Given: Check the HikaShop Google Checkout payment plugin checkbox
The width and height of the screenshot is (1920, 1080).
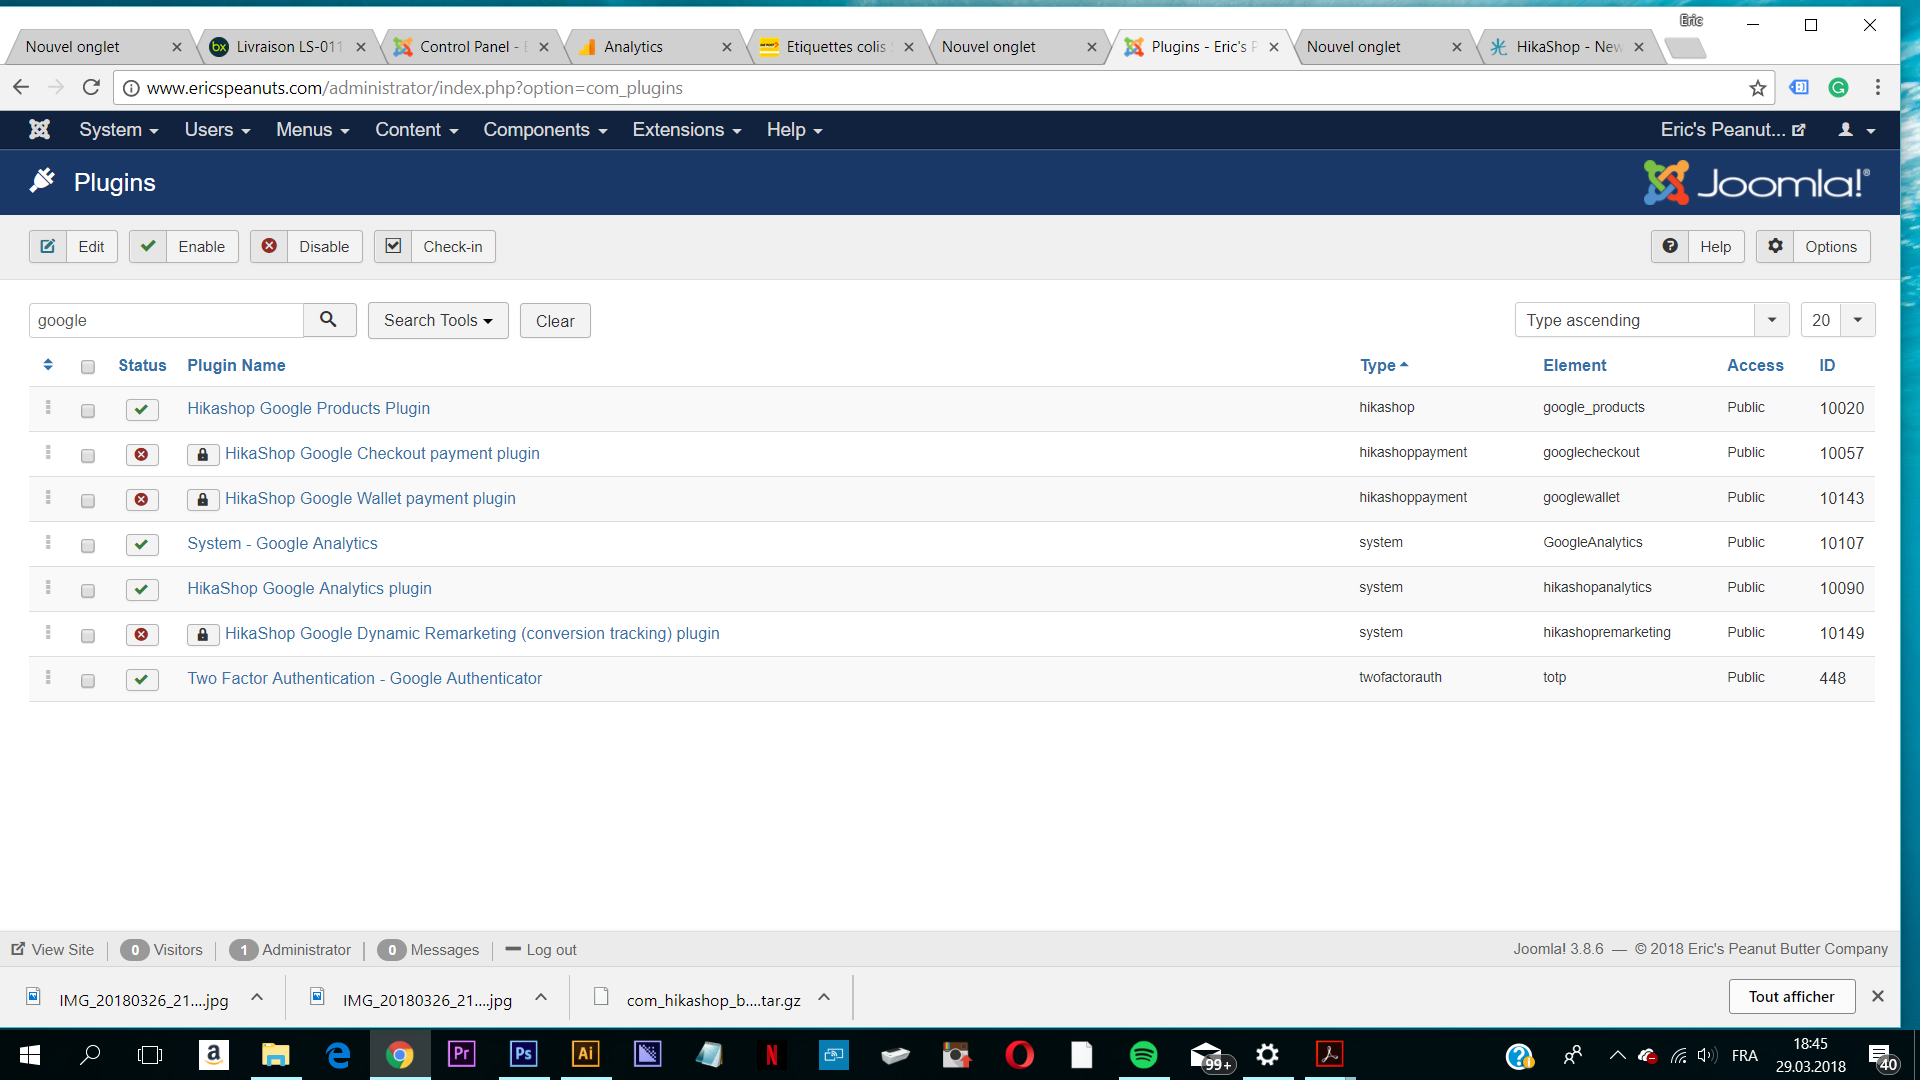Looking at the screenshot, I should pos(88,456).
